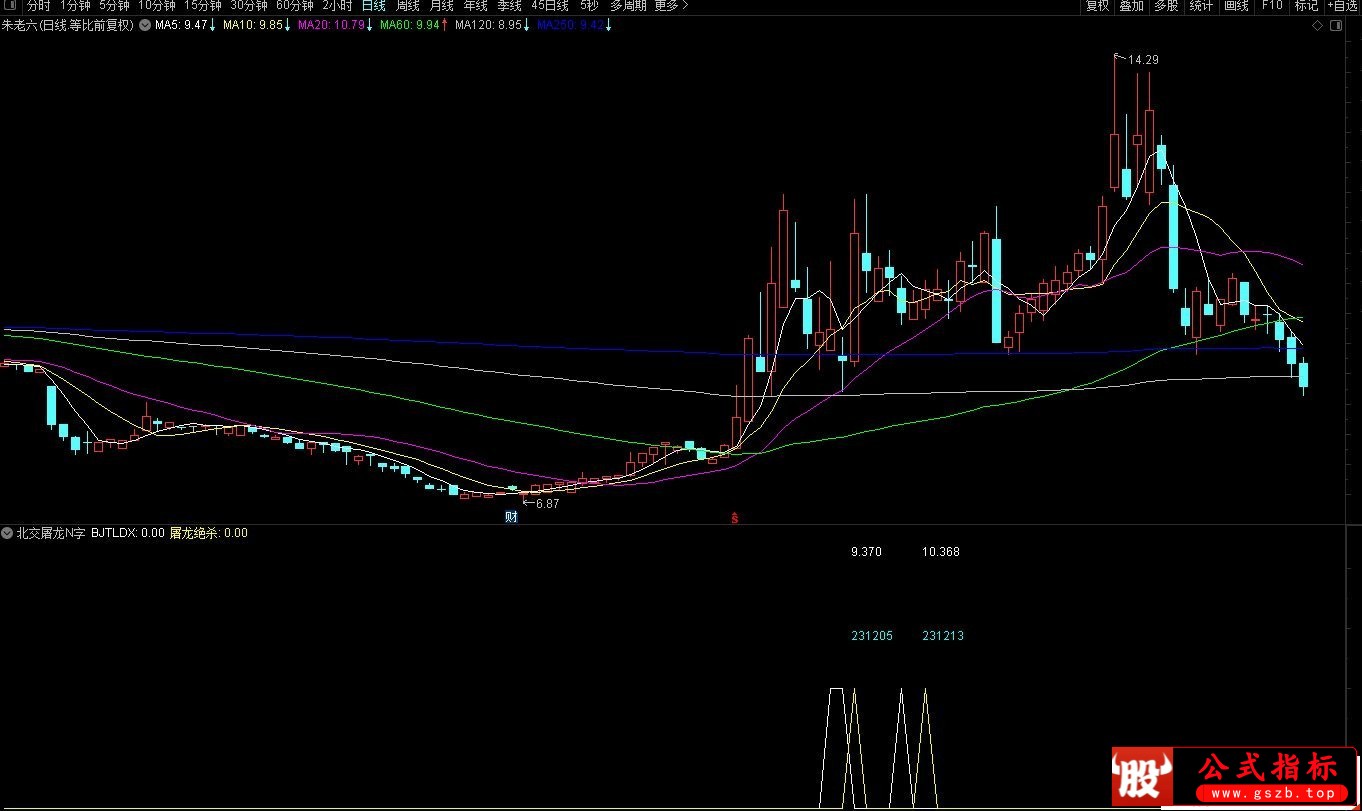Switch to the 年线 yearly chart tab
Viewport: 1362px width, 811px height.
tap(475, 6)
